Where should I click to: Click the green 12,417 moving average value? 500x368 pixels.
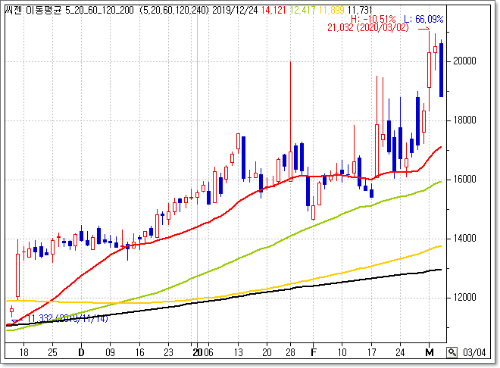(303, 10)
